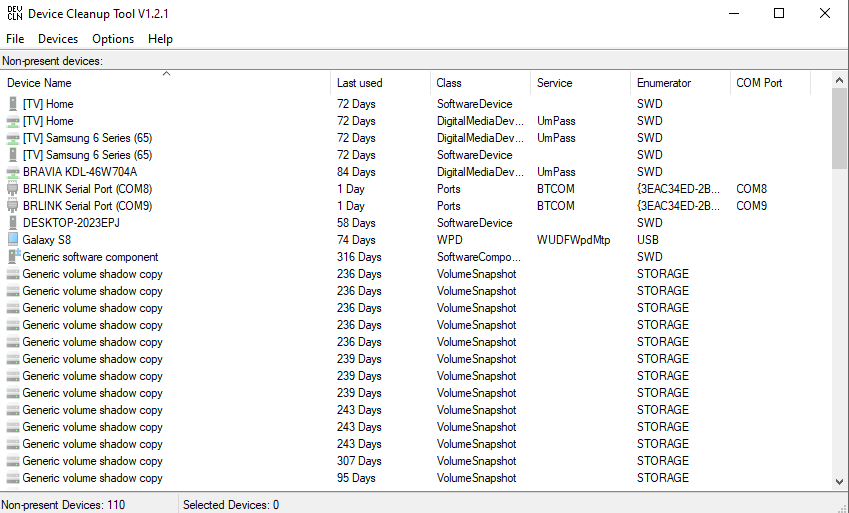The width and height of the screenshot is (849, 513).
Task: Open the Devices menu
Action: (x=58, y=39)
